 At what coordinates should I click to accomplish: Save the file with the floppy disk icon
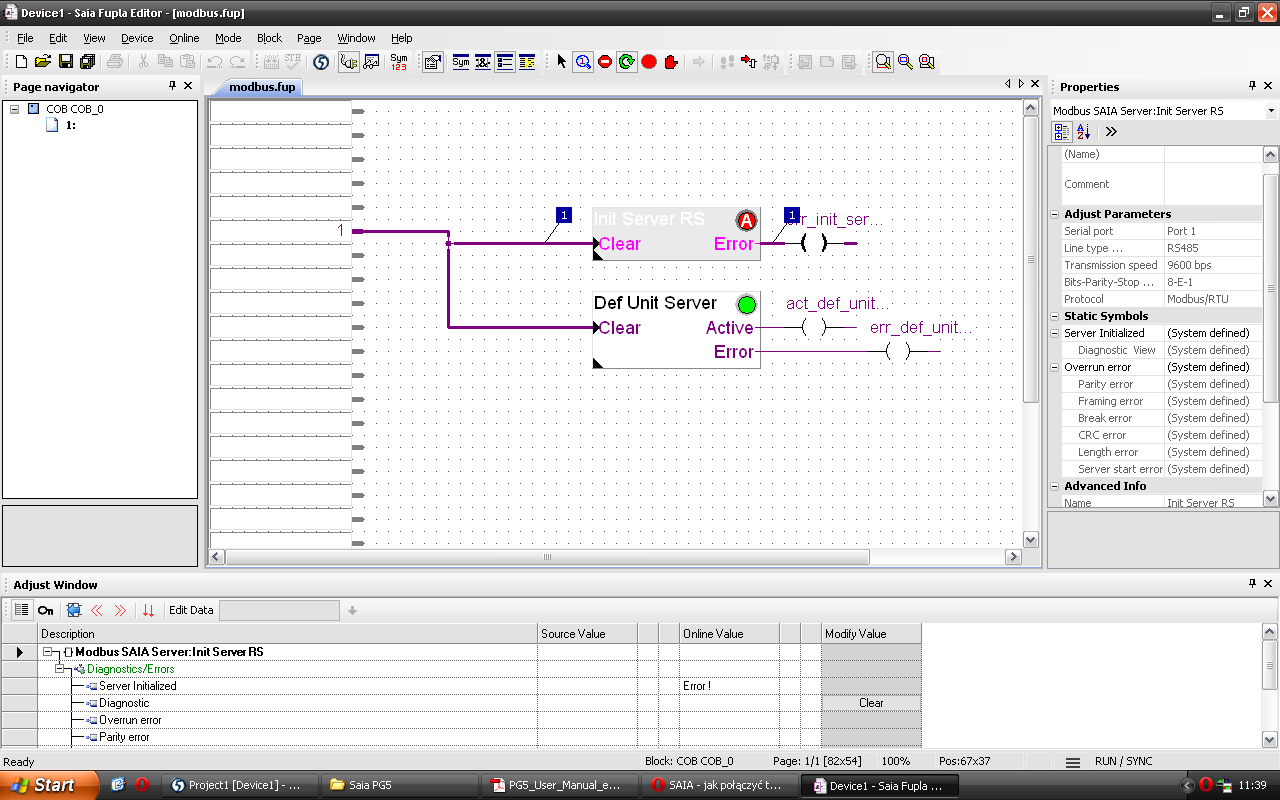point(65,62)
